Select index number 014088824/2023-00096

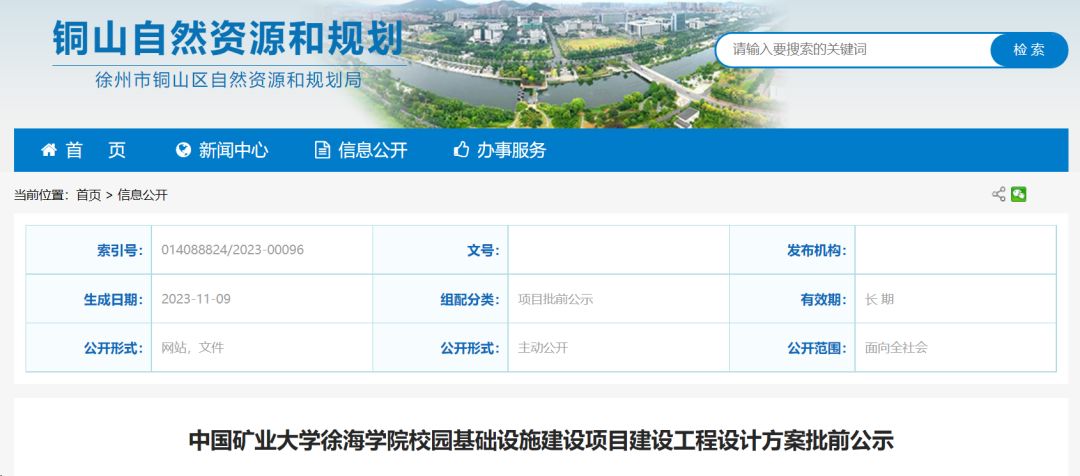click(232, 250)
